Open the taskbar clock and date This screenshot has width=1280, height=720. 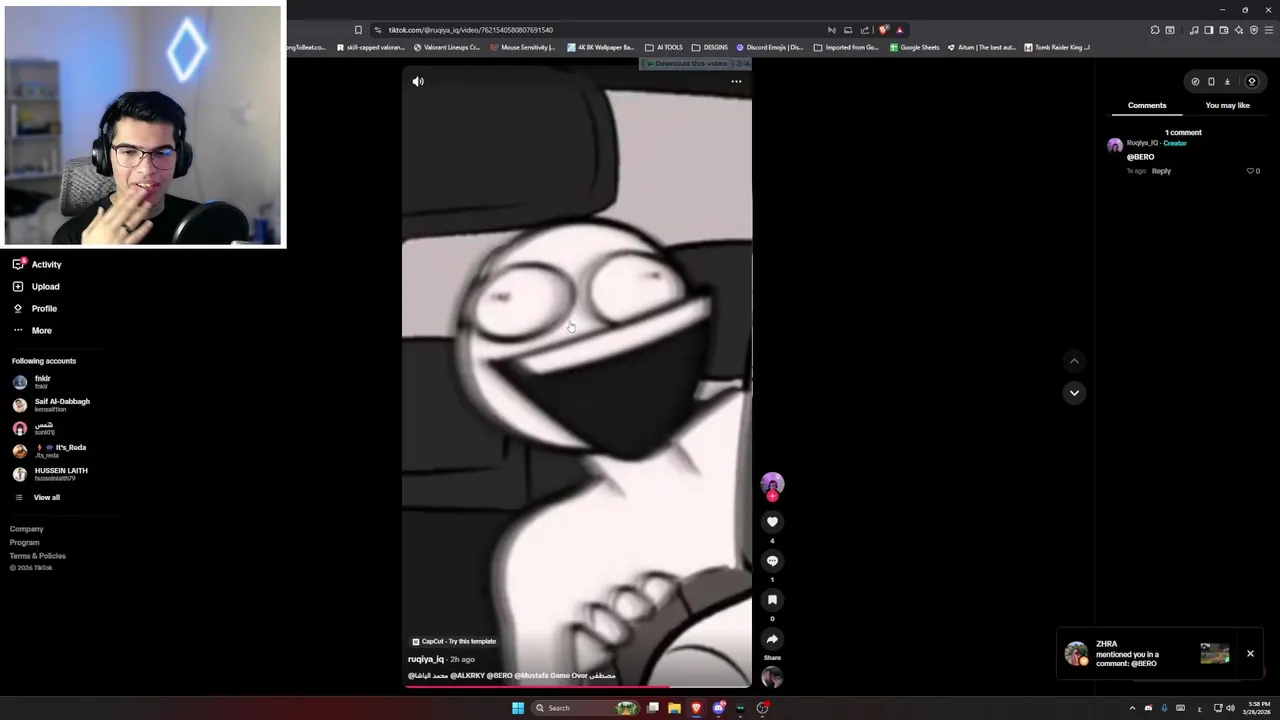point(1257,708)
